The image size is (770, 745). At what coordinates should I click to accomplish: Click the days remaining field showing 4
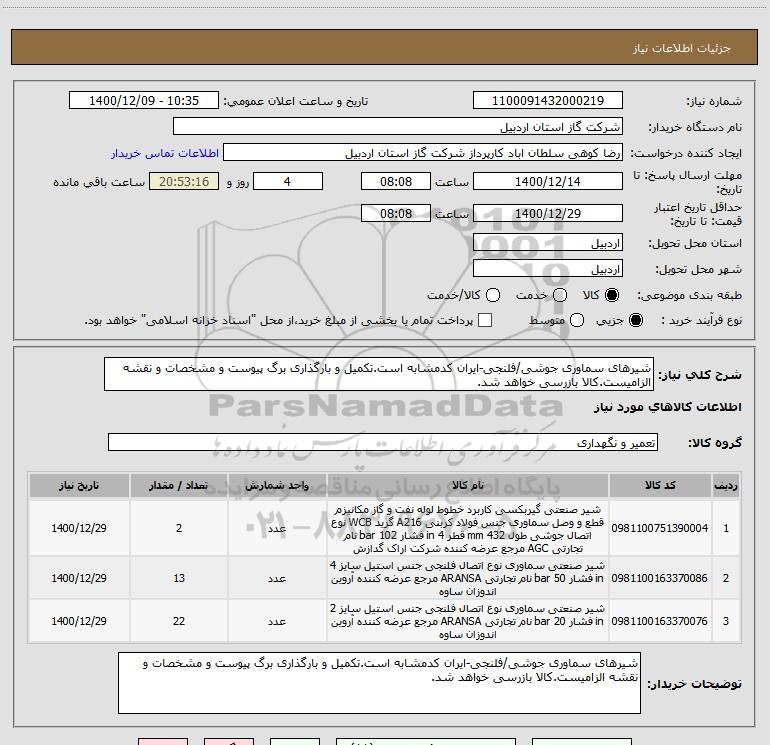click(x=287, y=182)
